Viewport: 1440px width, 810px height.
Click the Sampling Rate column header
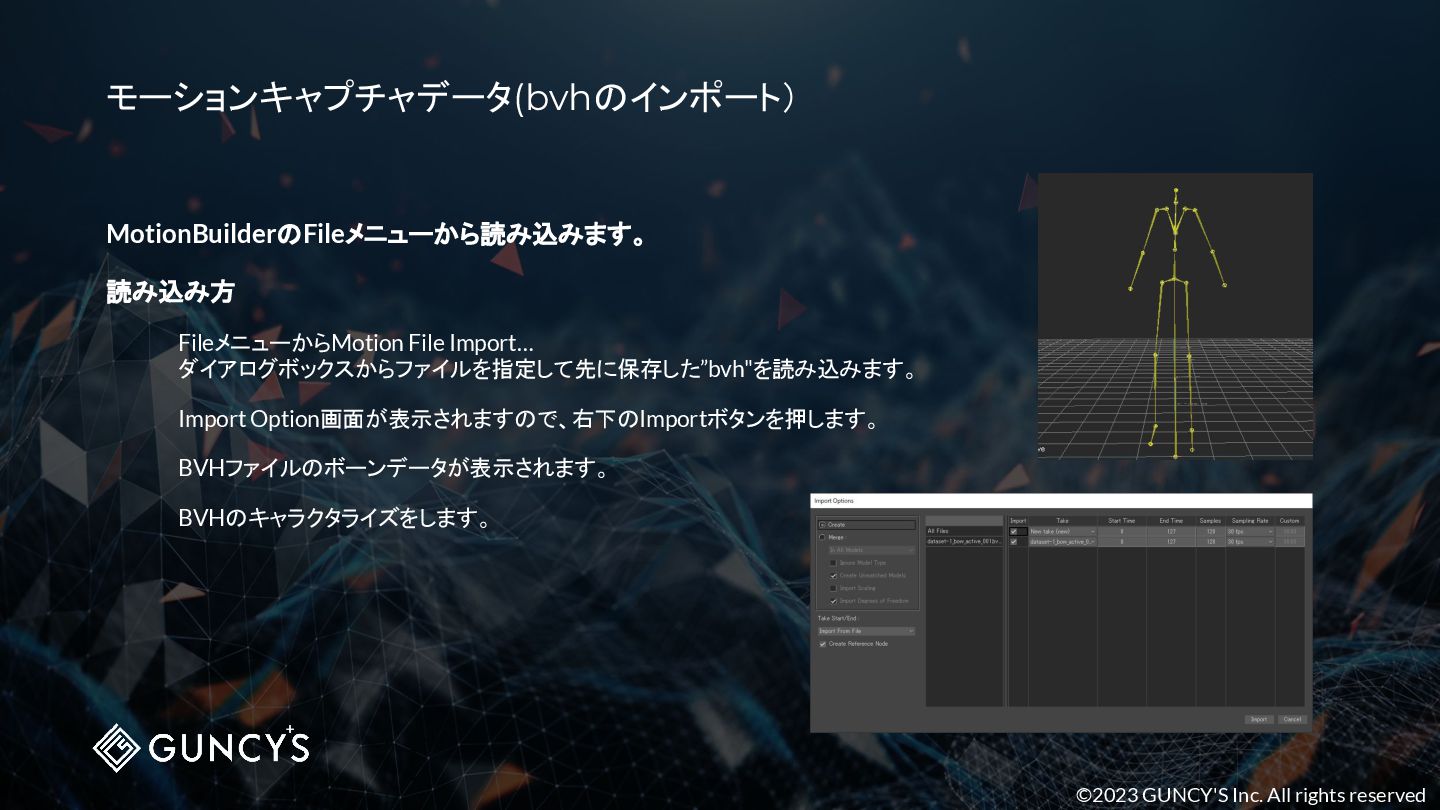[1250, 521]
